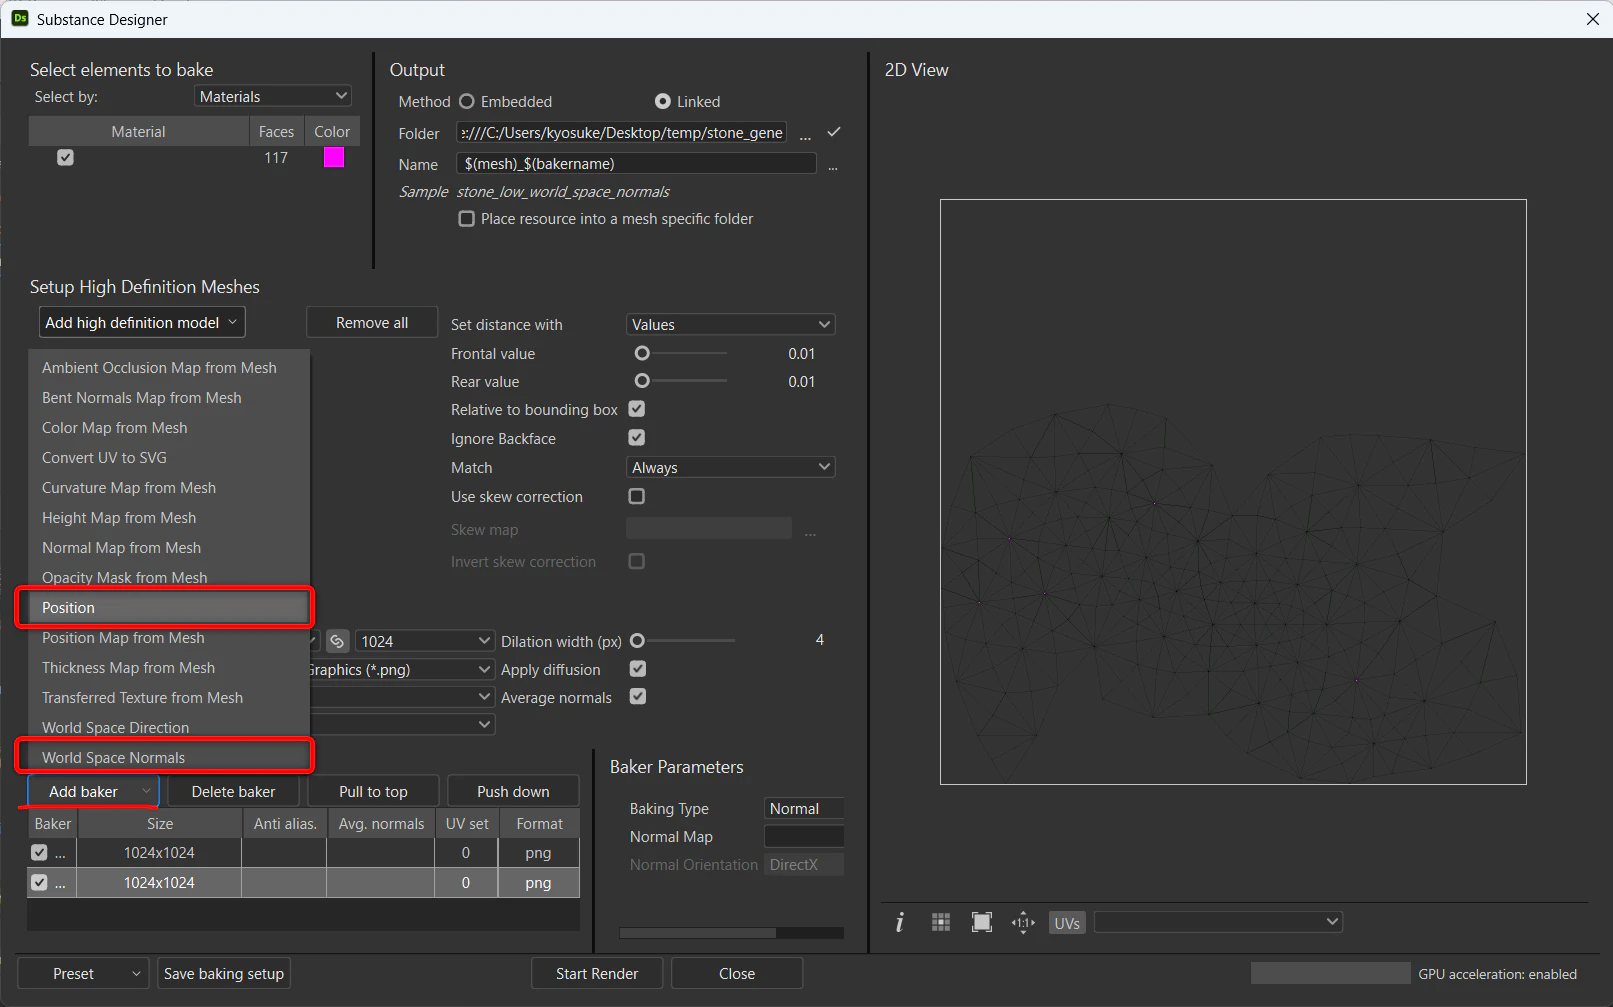This screenshot has height=1007, width=1613.
Task: Choose World Space Normals baker
Action: point(169,758)
